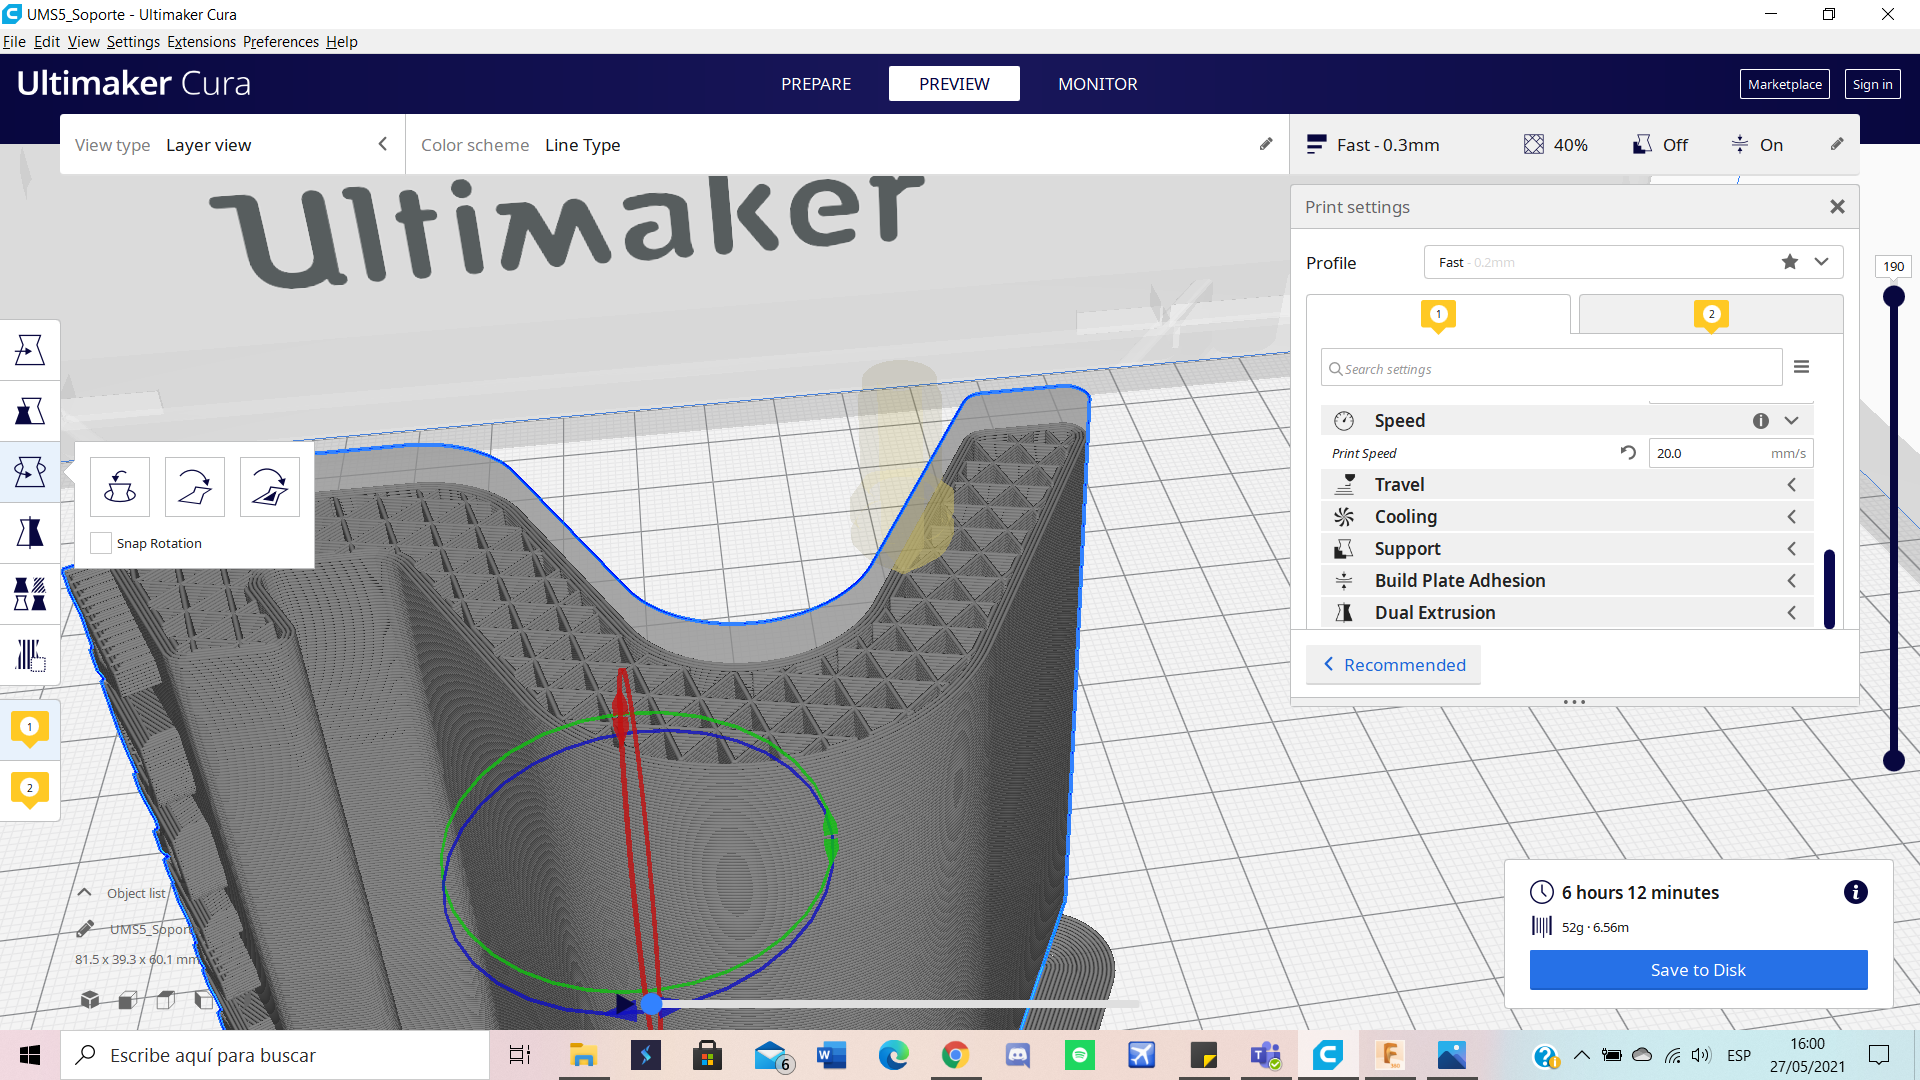Open Spotify from taskbar
Image resolution: width=1920 pixels, height=1080 pixels.
point(1080,1055)
